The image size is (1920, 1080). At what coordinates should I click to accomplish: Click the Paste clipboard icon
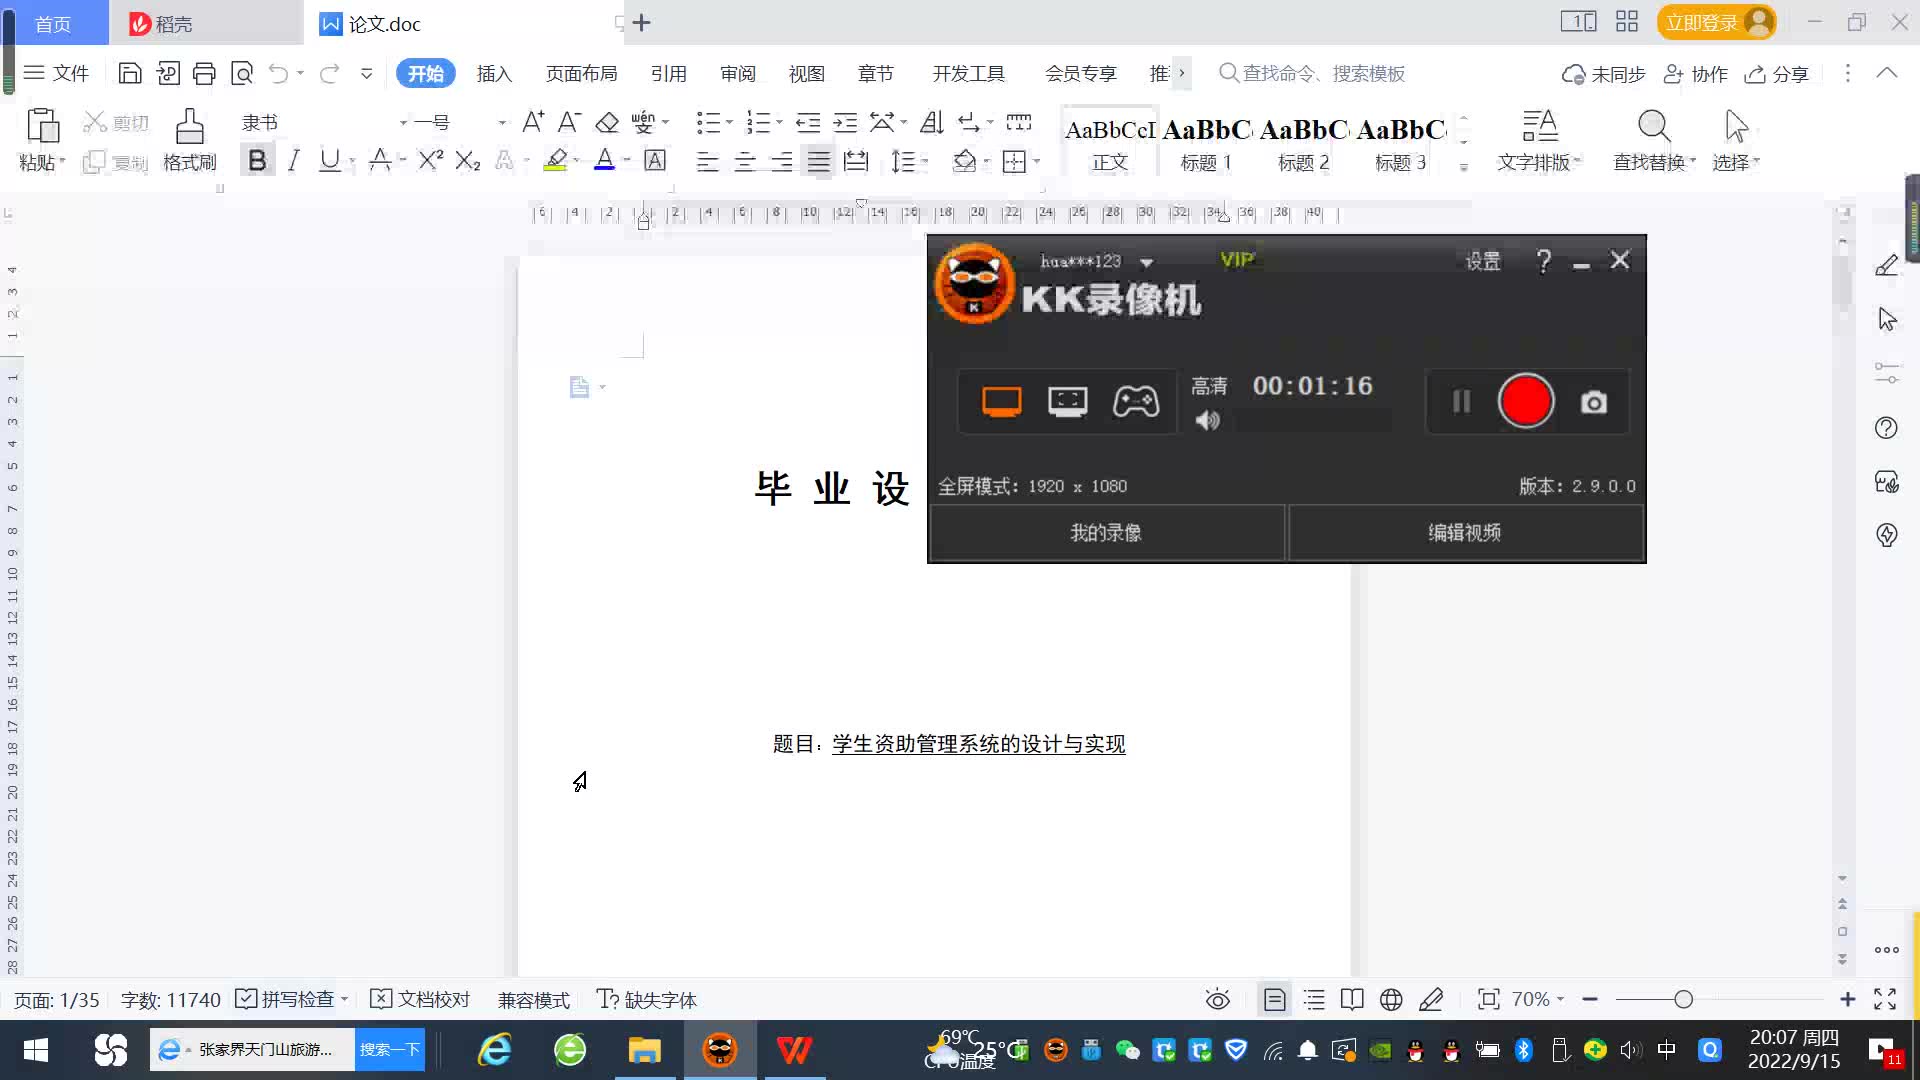point(42,127)
